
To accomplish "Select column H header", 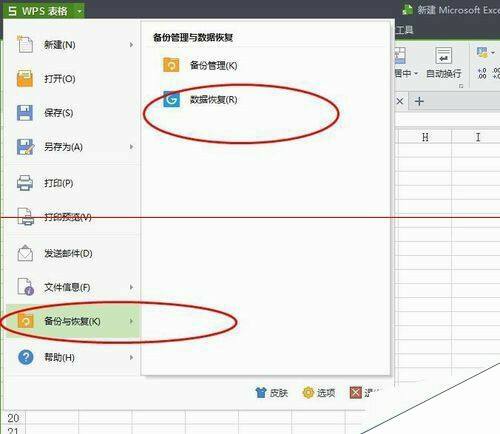I will point(425,137).
